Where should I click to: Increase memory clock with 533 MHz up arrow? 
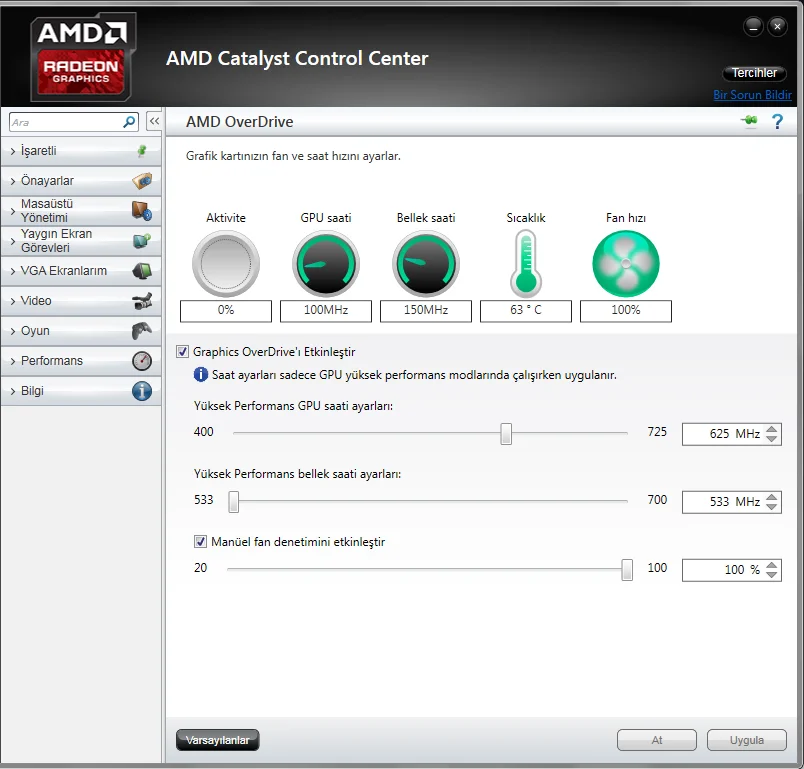pyautogui.click(x=772, y=497)
